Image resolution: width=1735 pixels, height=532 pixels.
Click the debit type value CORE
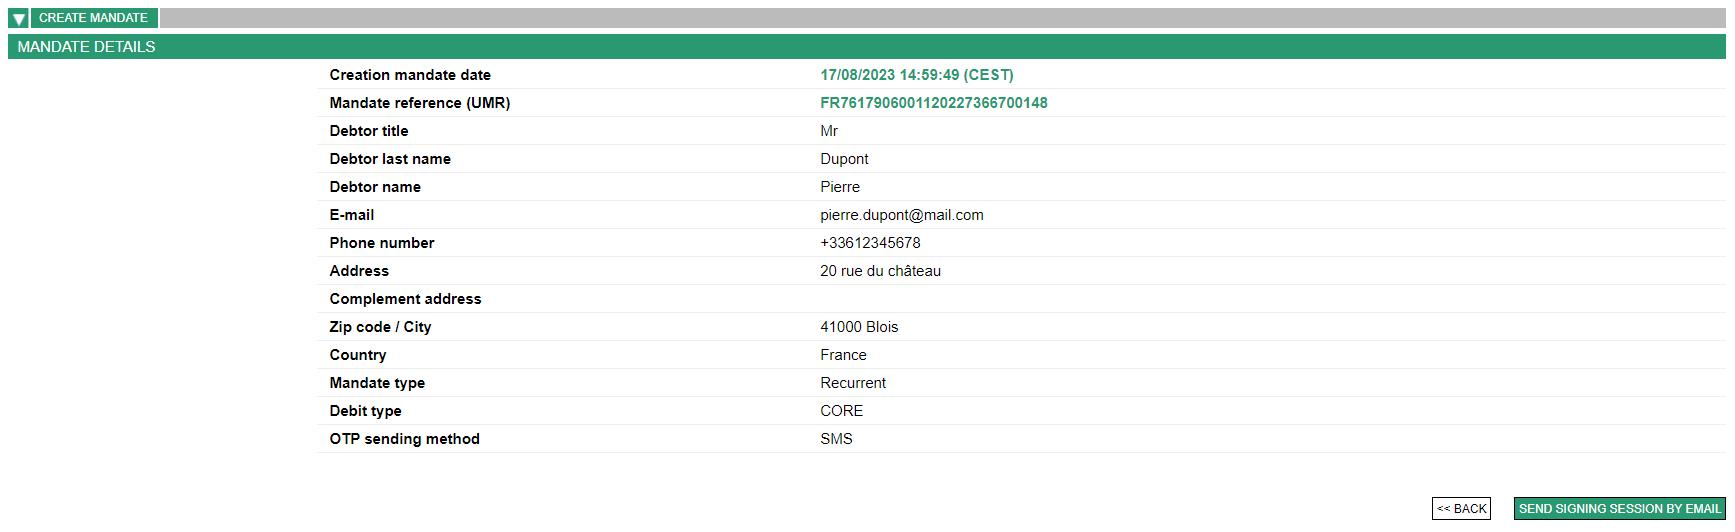(841, 411)
